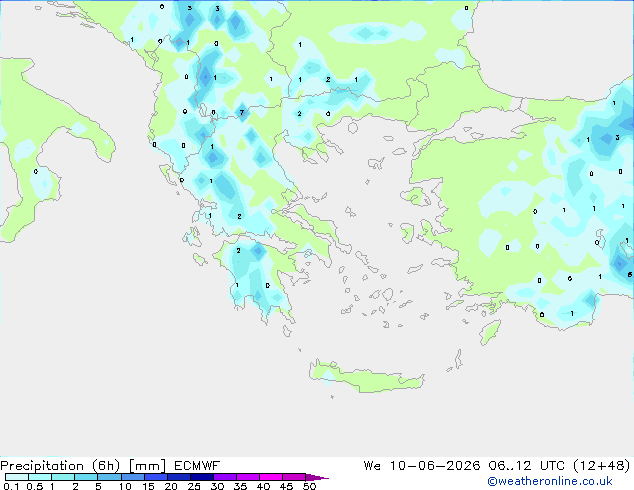The image size is (634, 490).
Task: Click the legend swatch between 40 and 45
Action: coord(271,477)
